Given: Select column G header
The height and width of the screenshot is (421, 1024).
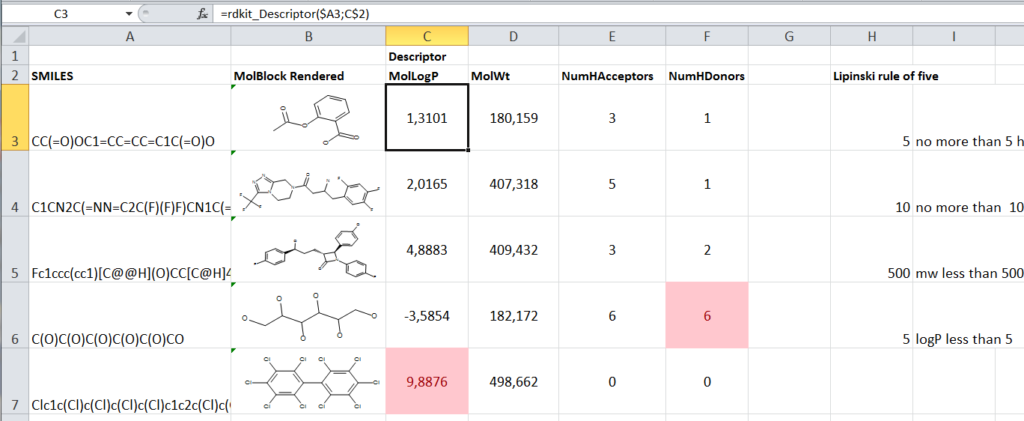Looking at the screenshot, I should [789, 37].
